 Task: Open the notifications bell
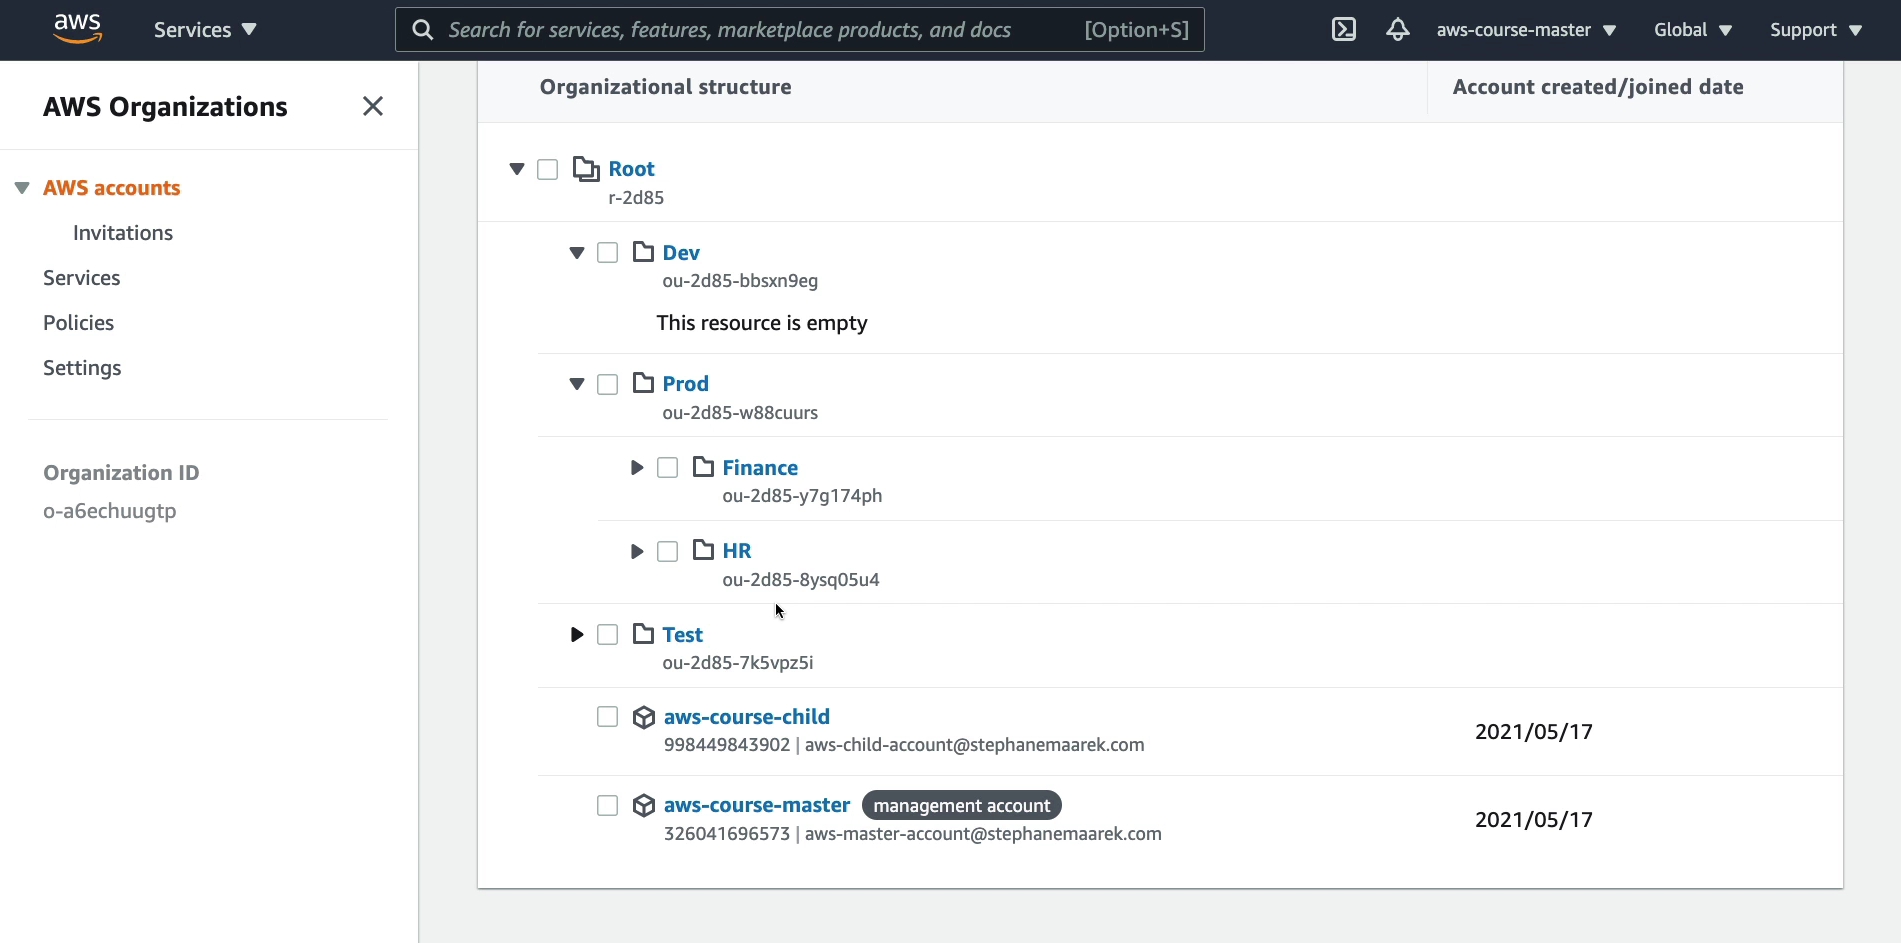coord(1397,30)
